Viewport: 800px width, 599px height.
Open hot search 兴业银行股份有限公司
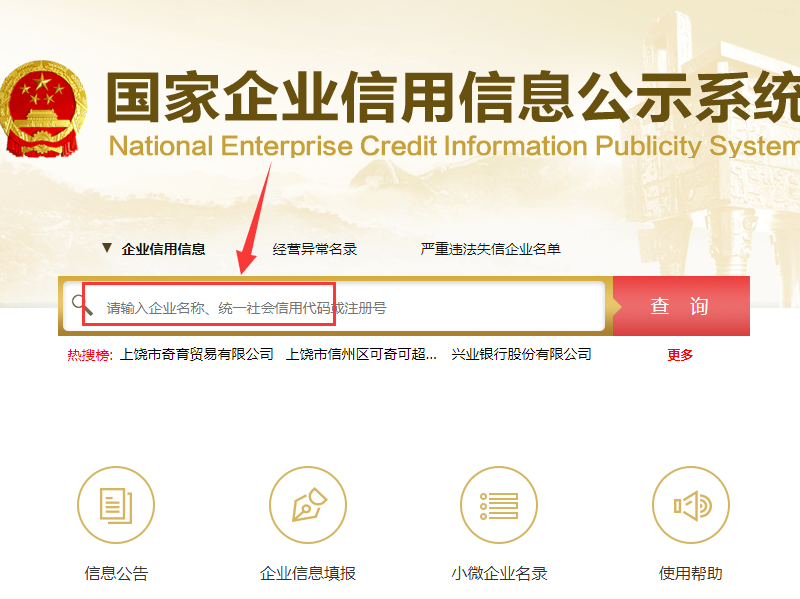[x=521, y=354]
